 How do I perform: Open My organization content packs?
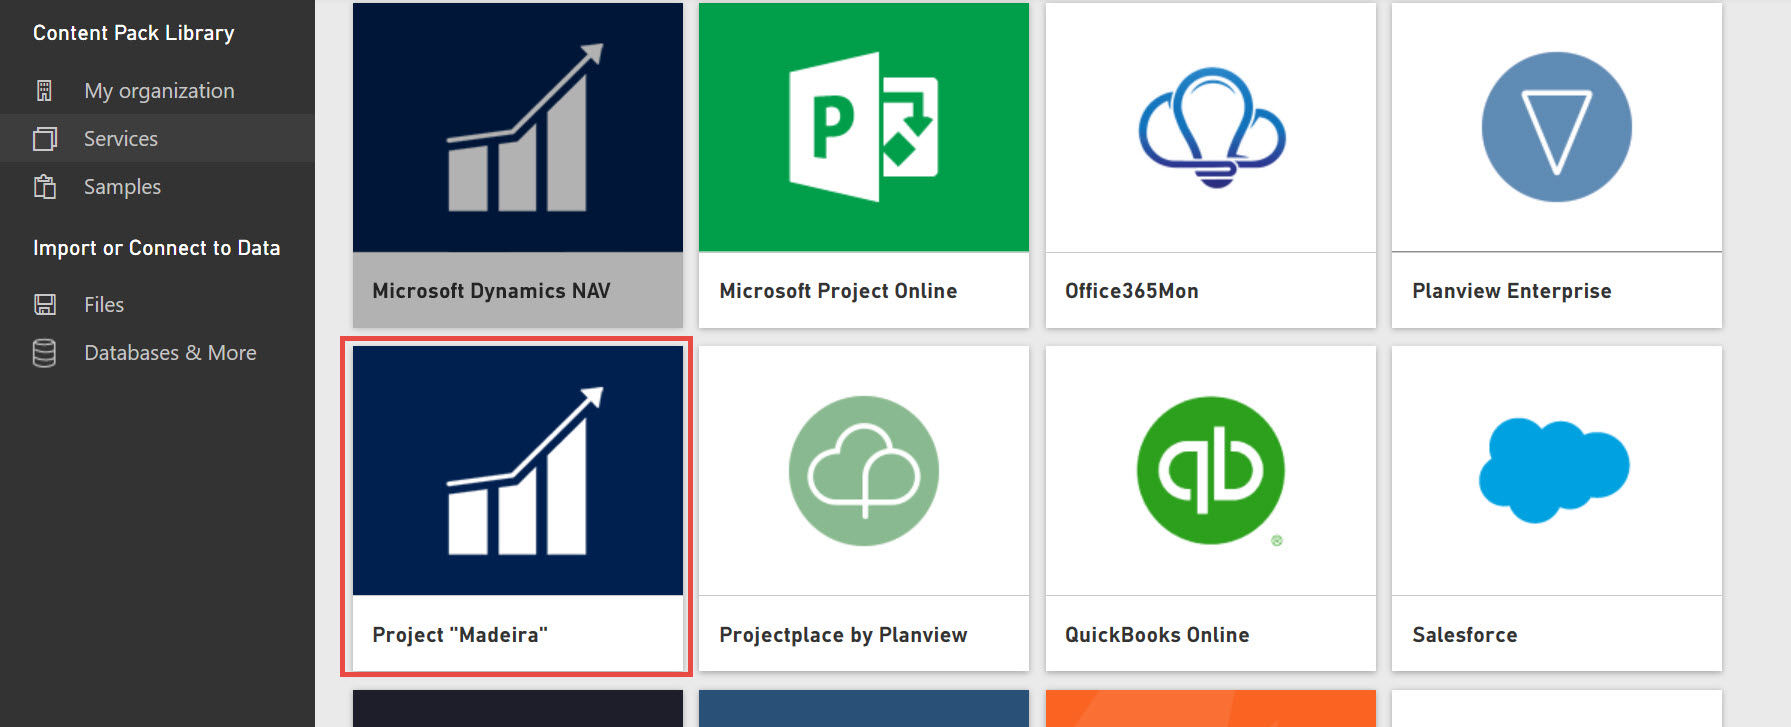coord(159,91)
